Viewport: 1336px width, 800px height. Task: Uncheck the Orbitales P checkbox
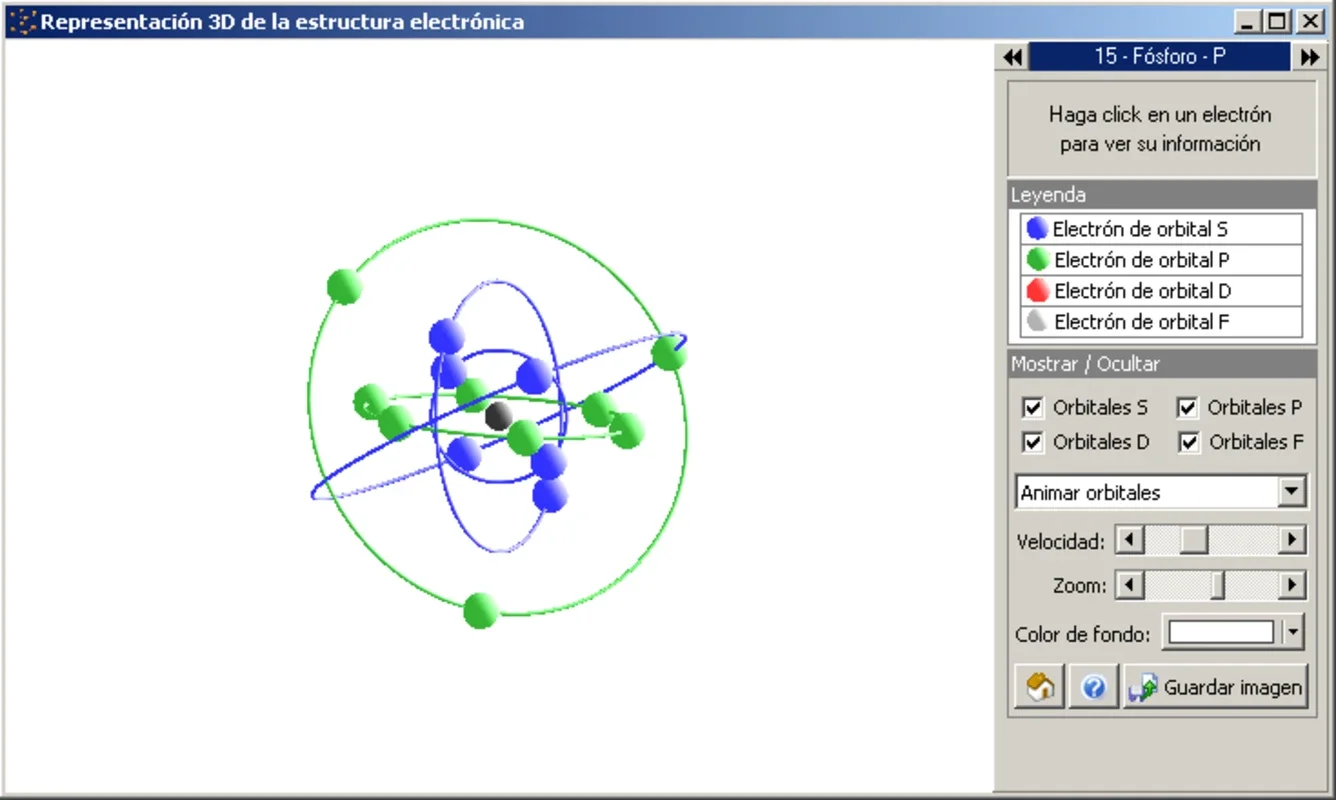[x=1187, y=408]
